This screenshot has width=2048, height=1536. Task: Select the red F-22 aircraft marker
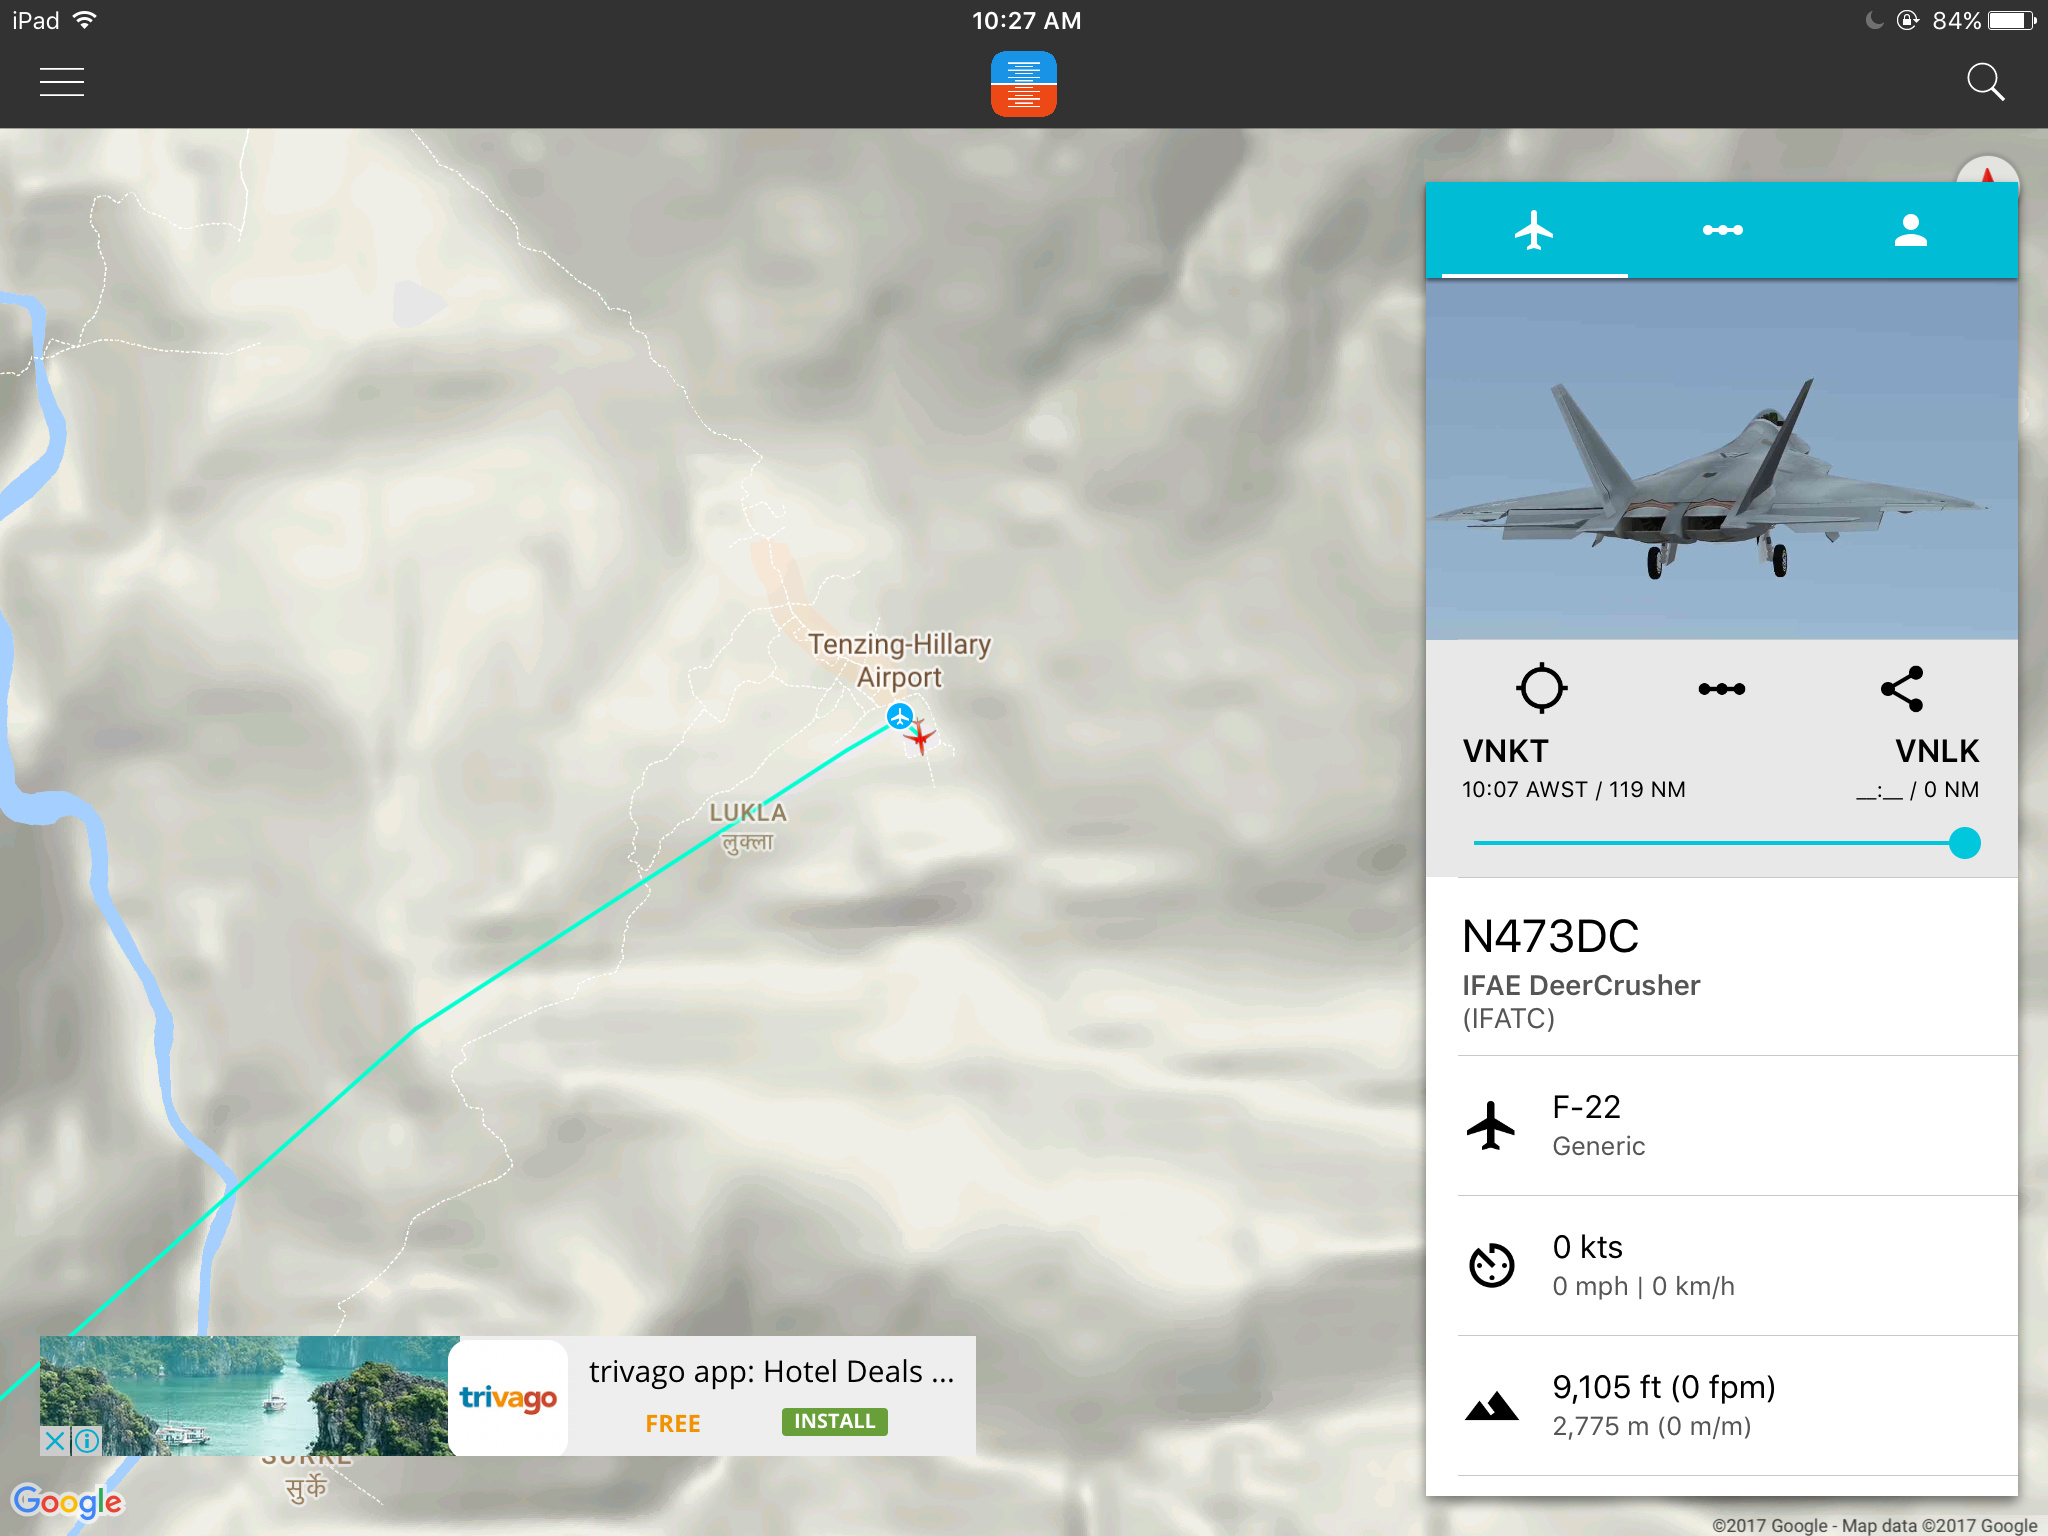pyautogui.click(x=920, y=737)
